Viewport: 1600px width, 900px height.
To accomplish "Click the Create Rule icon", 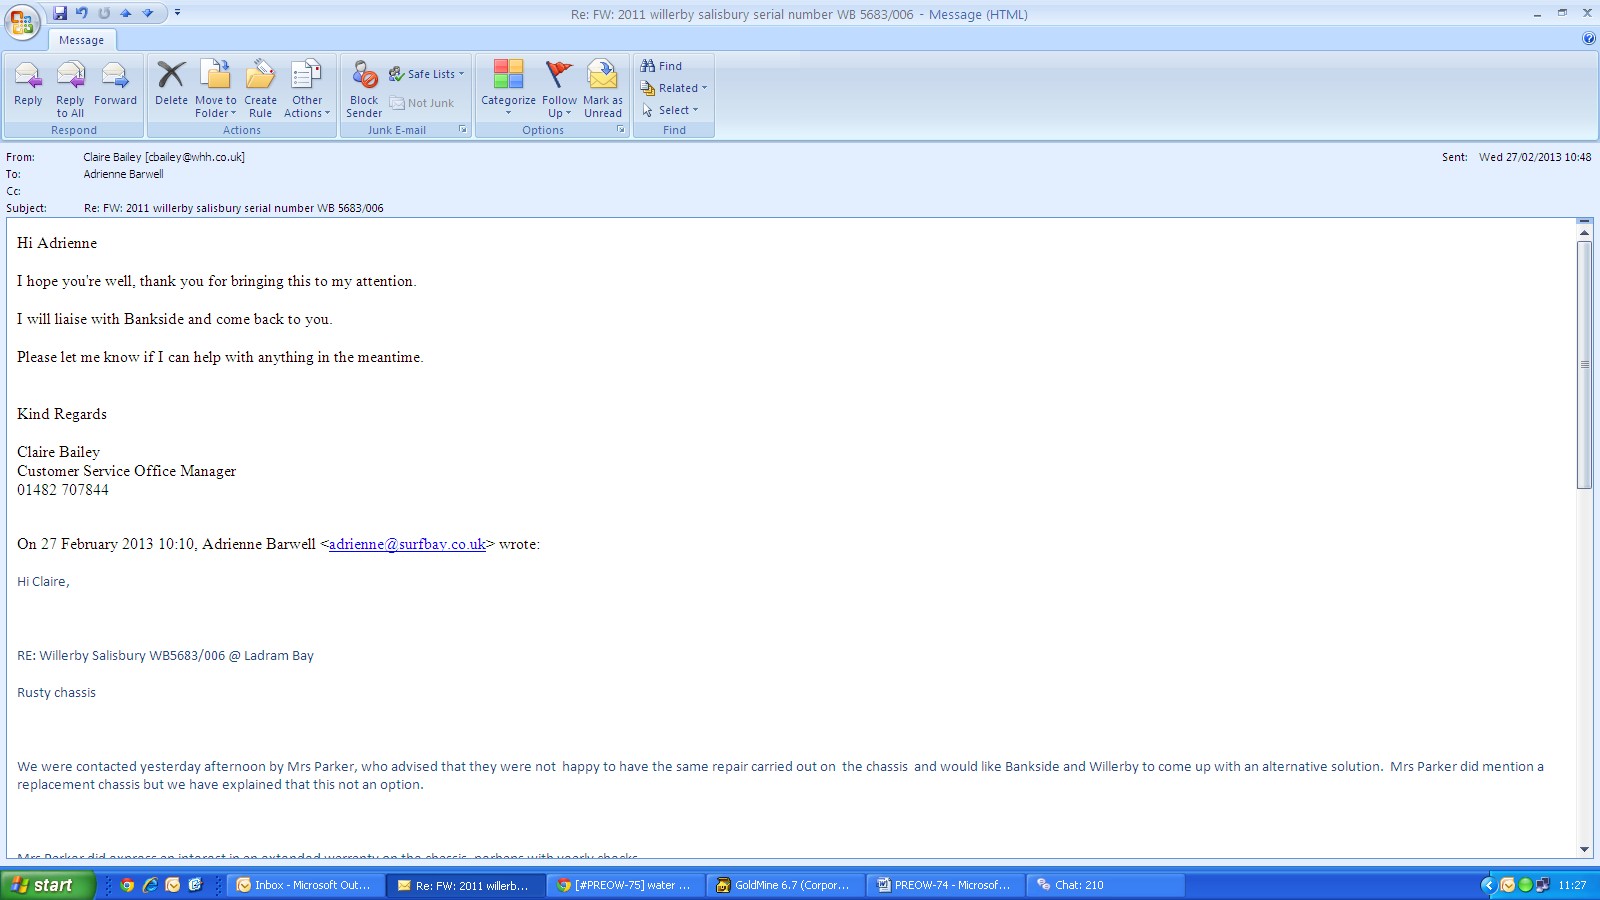I will pos(260,88).
